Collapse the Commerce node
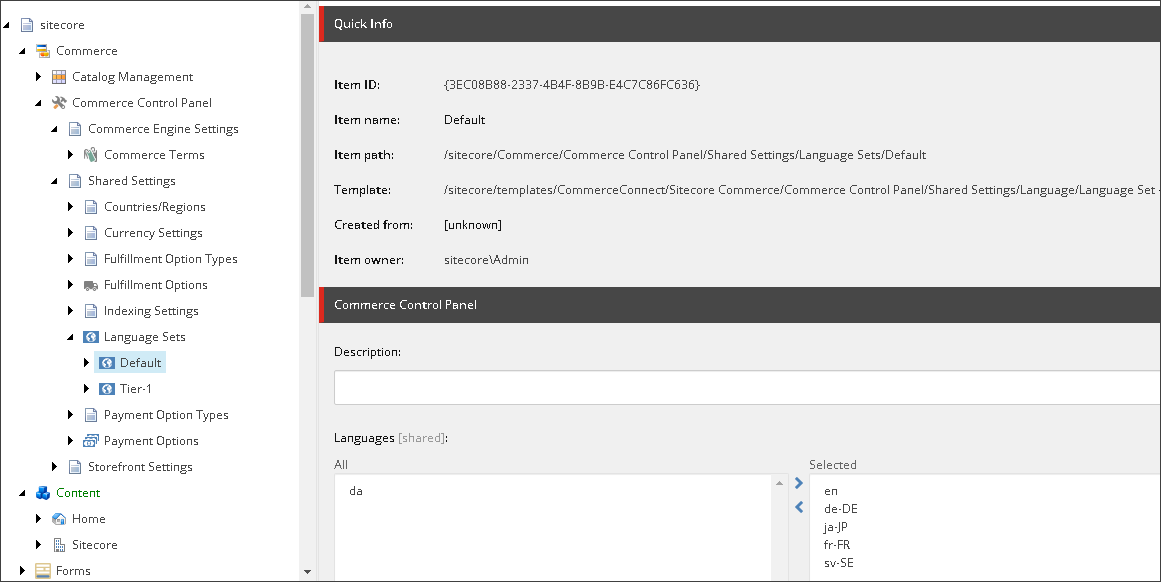 tap(22, 51)
